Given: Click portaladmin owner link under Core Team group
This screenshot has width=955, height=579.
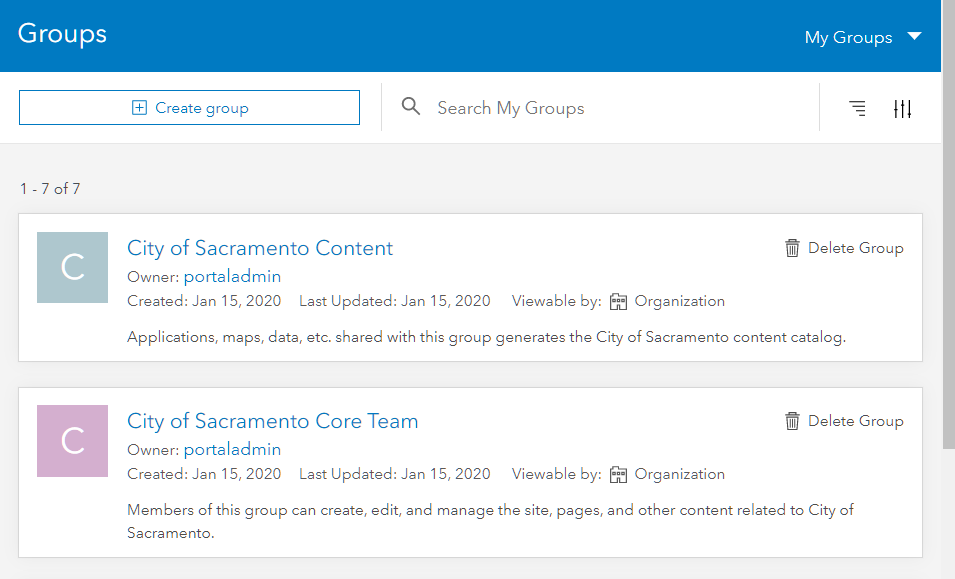Looking at the screenshot, I should pos(231,449).
